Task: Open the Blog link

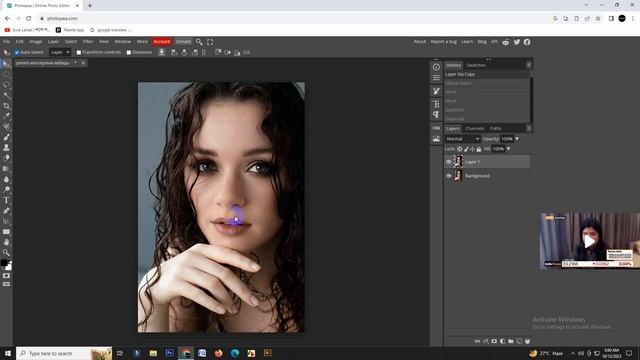Action: tap(482, 42)
